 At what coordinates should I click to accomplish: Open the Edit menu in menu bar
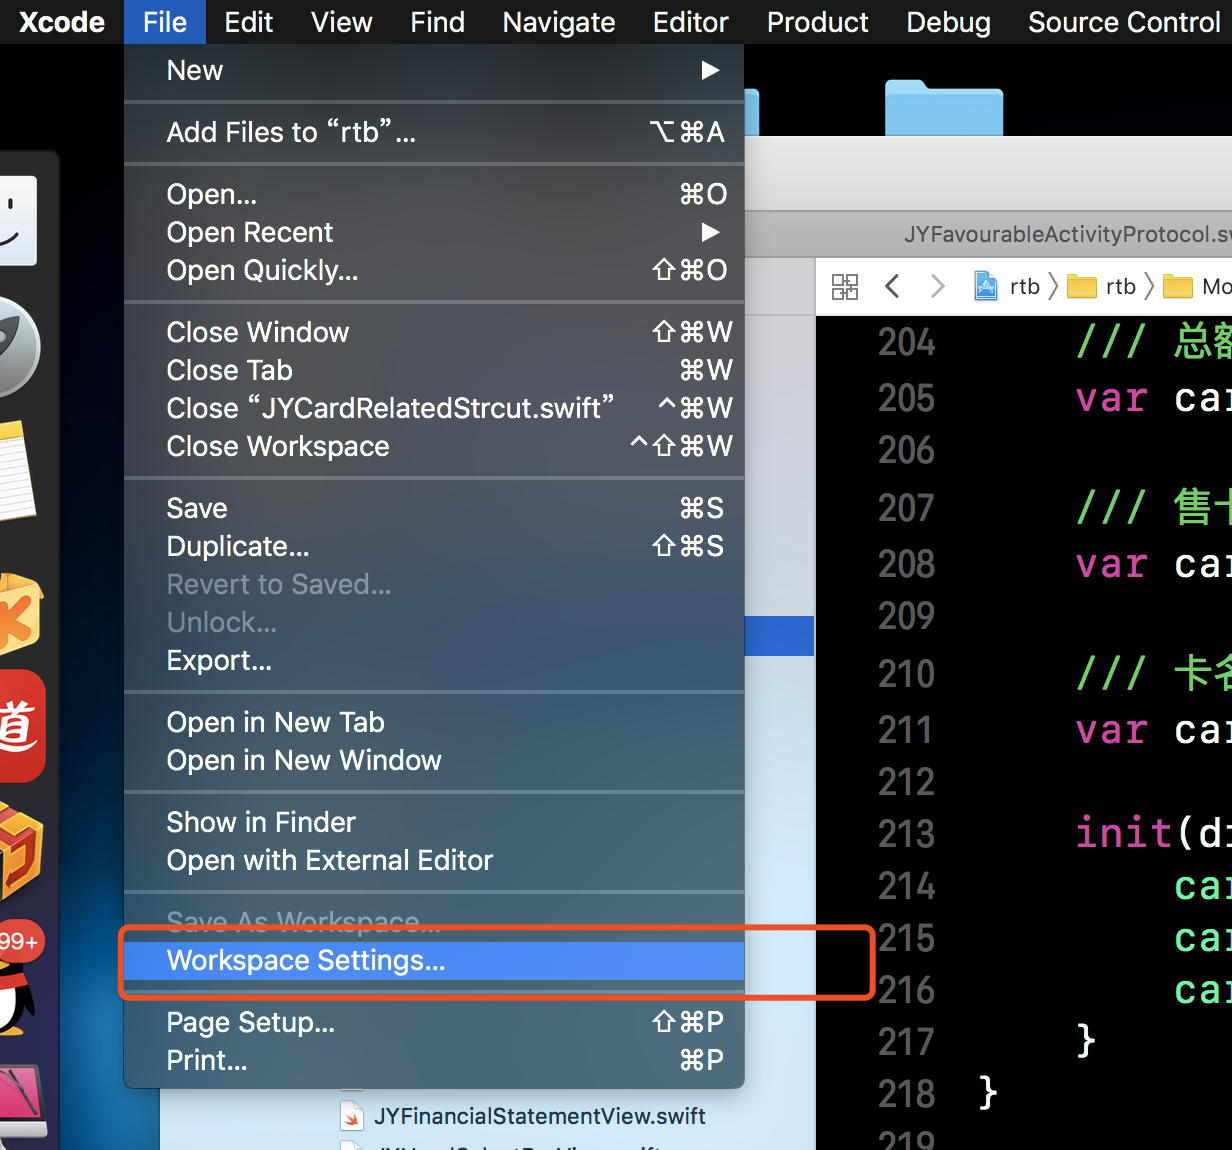(x=249, y=22)
